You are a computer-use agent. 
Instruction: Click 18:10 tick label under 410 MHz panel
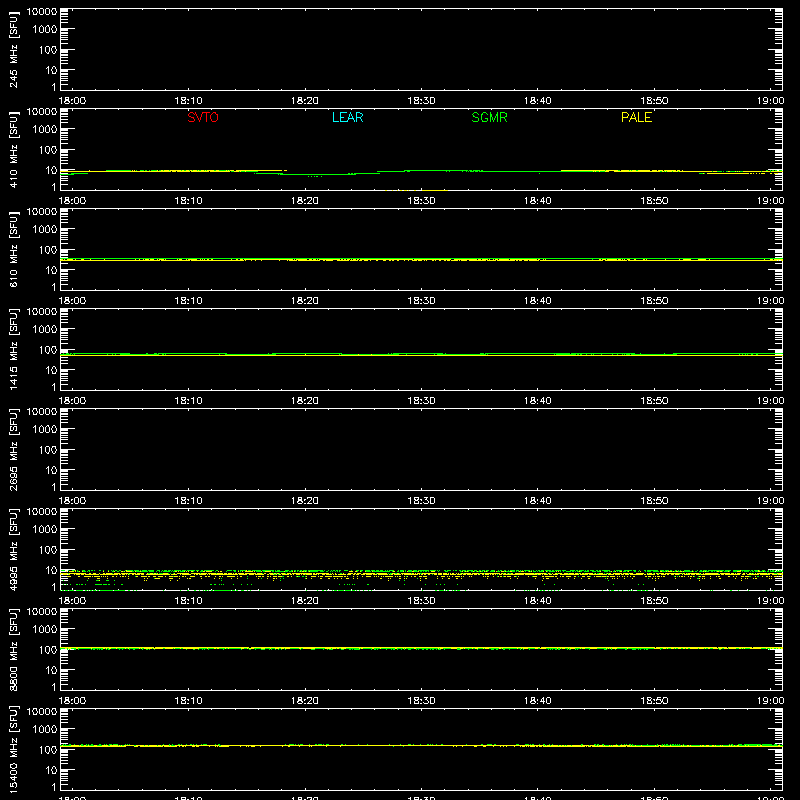coord(189,201)
